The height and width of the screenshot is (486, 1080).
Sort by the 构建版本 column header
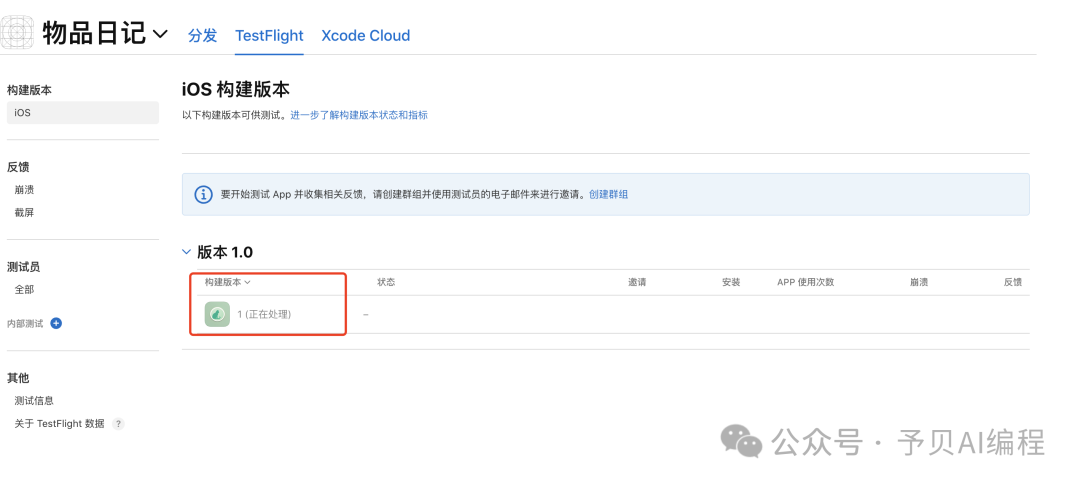pyautogui.click(x=227, y=282)
